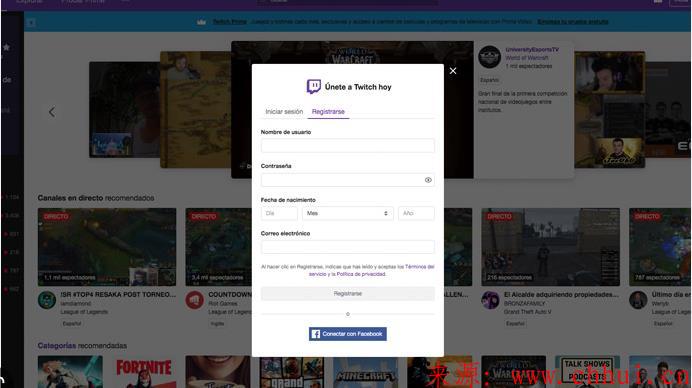Go to previous carousel stream arrow
This screenshot has width=692, height=388.
tap(52, 112)
